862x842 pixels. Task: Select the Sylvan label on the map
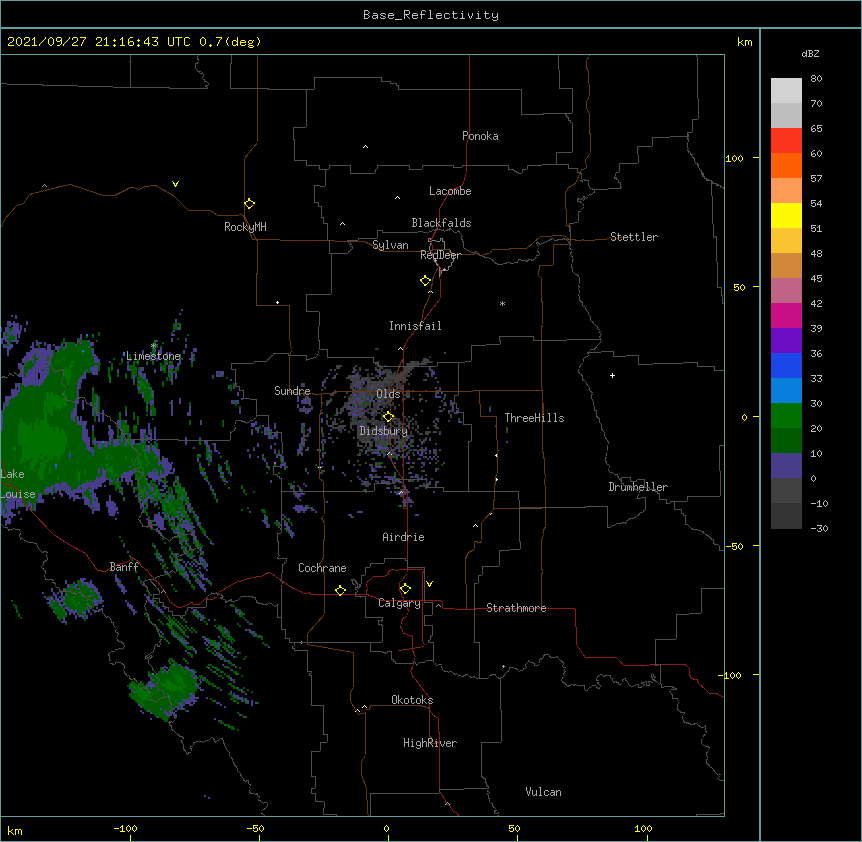tap(390, 245)
